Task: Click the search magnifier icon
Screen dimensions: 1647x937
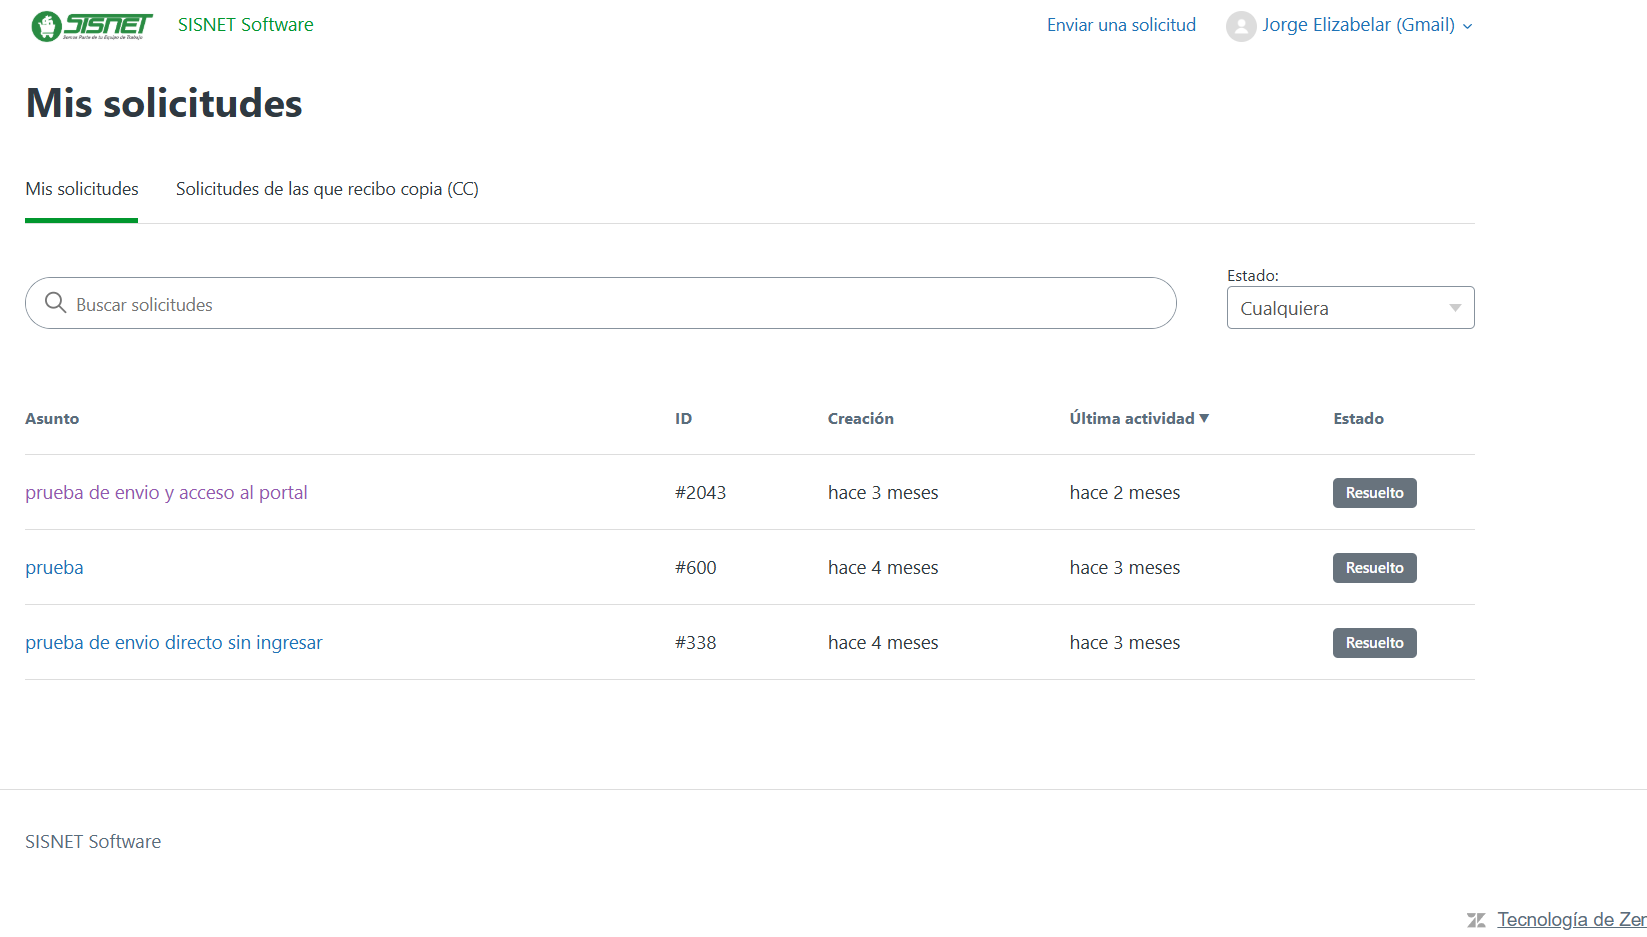Action: [56, 303]
